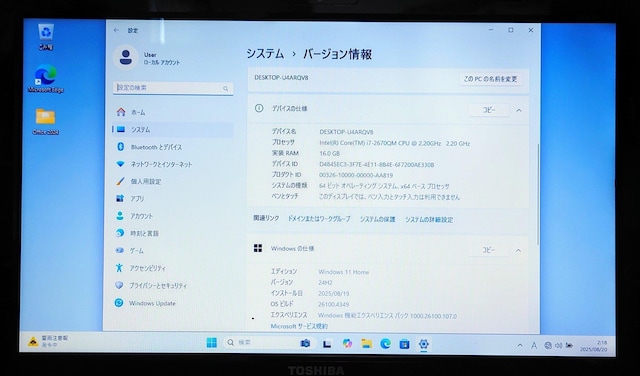This screenshot has height=376, width=640.
Task: Open the Recycle Bin desktop icon
Action: [46, 37]
